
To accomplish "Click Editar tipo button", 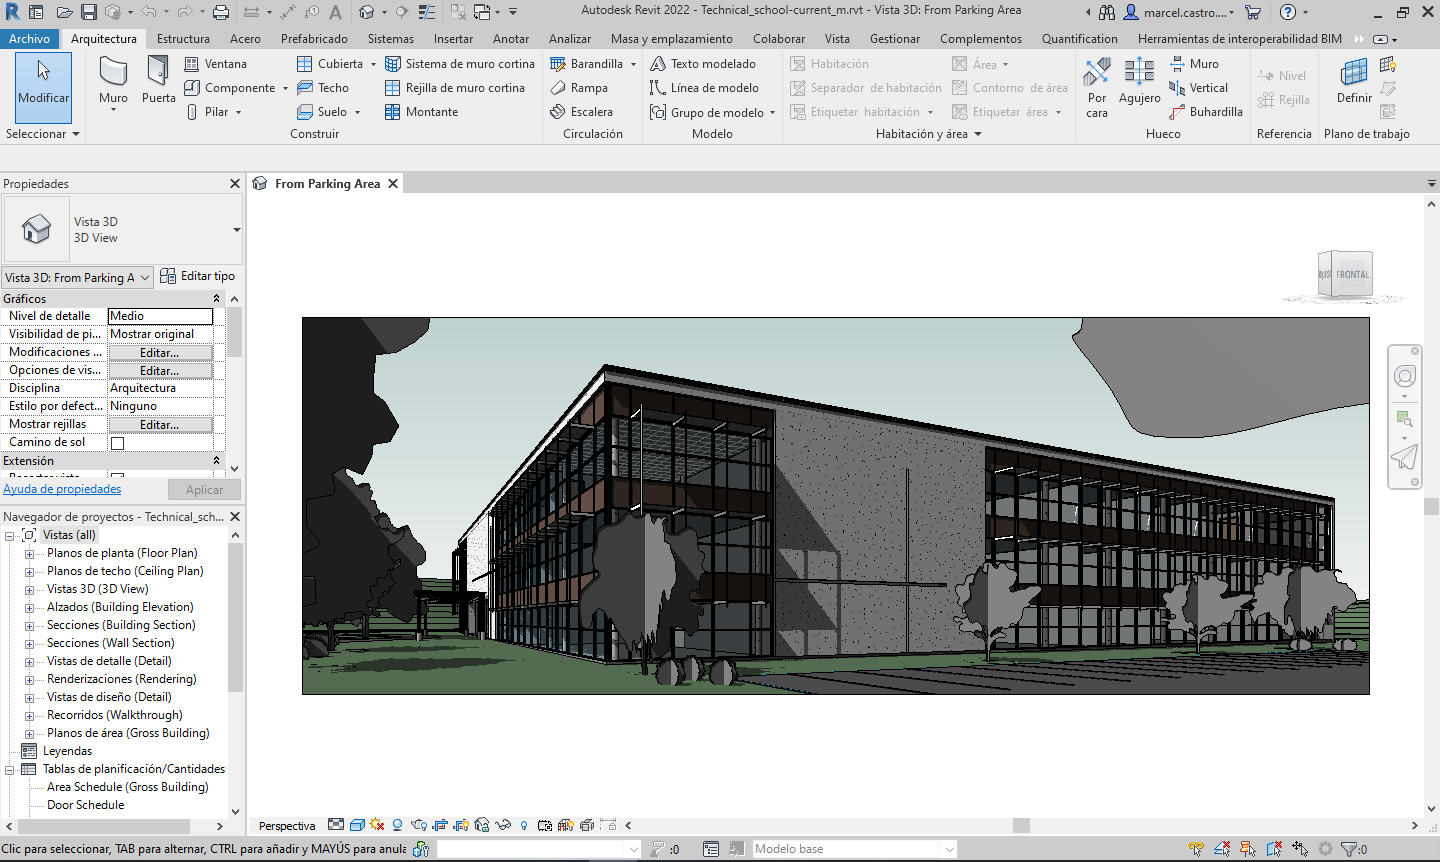I will coord(197,276).
